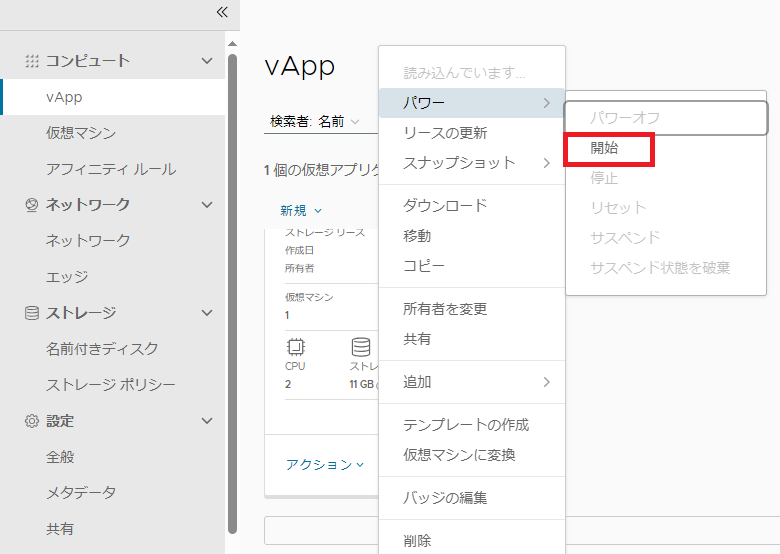Viewport: 780px width, 554px height.
Task: Open vApp in the sidebar
Action: pos(112,97)
